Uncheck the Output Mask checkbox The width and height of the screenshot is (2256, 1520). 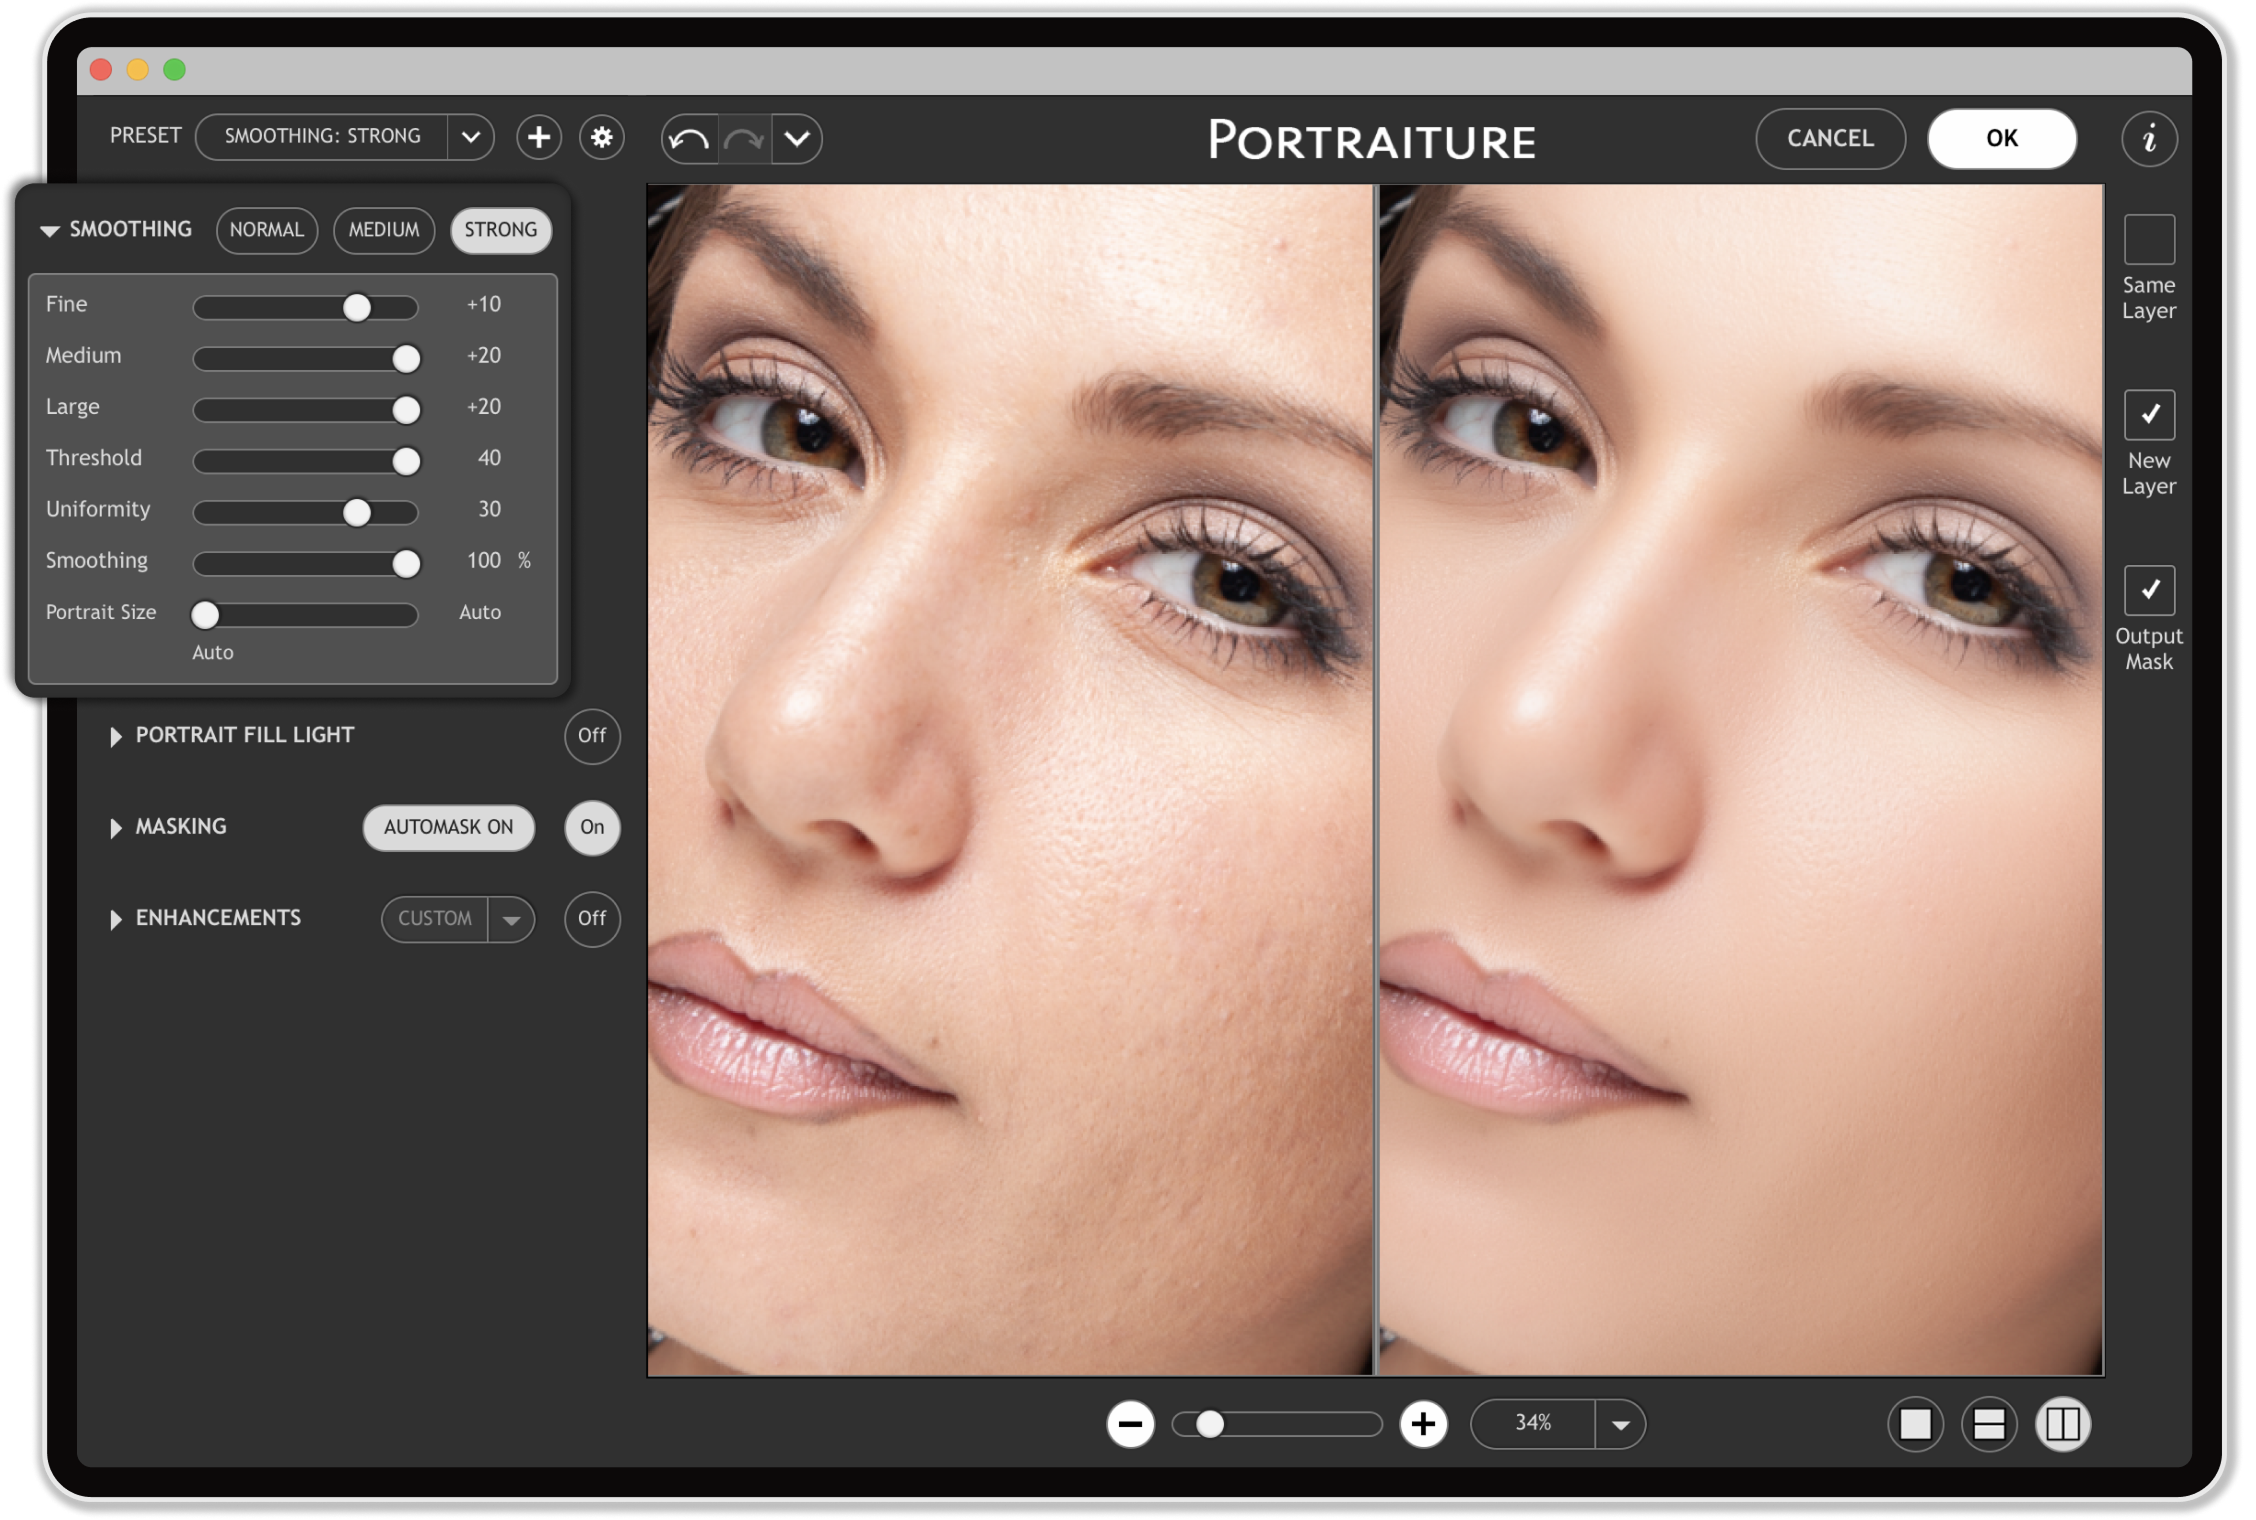(2149, 591)
